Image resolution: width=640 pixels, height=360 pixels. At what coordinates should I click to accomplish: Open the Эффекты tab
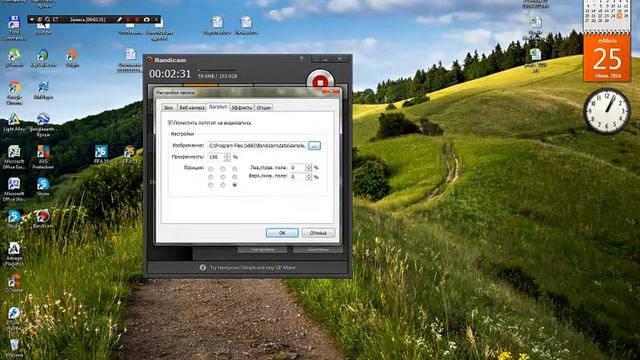point(242,108)
